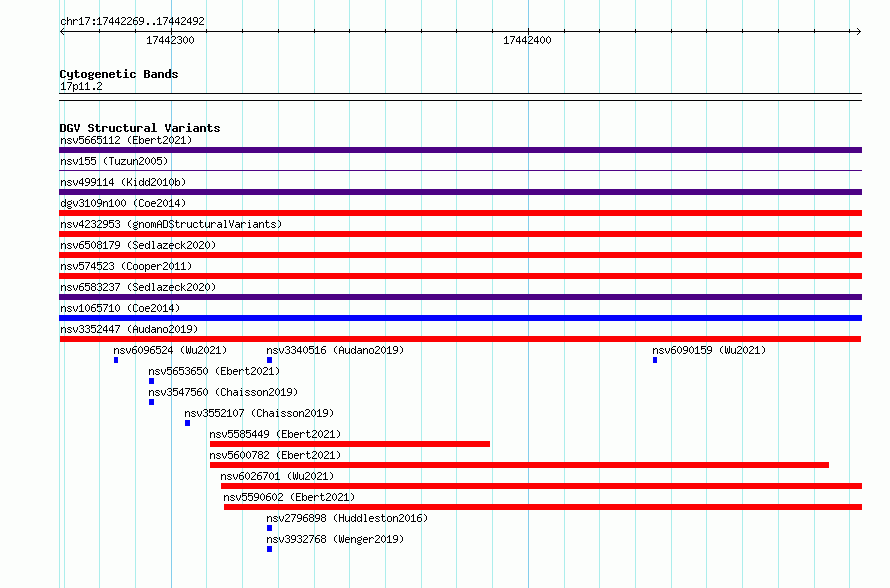This screenshot has height=588, width=890.
Task: Click the right arrow of the ruler
Action: tap(858, 32)
